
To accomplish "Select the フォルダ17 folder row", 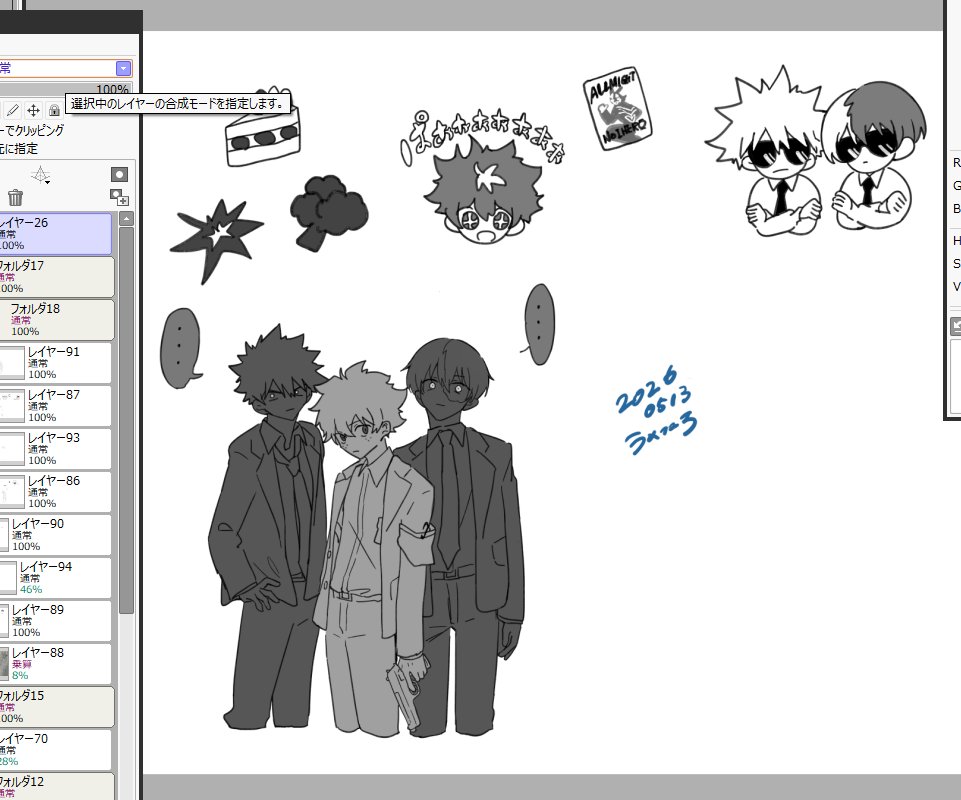I will tap(57, 276).
